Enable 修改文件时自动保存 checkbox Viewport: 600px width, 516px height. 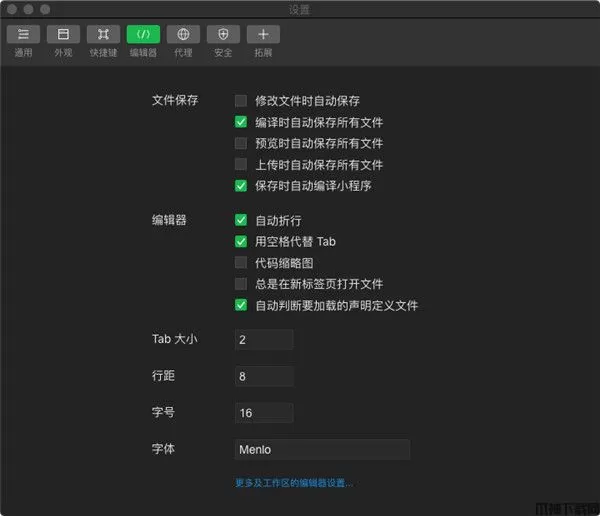click(x=241, y=101)
